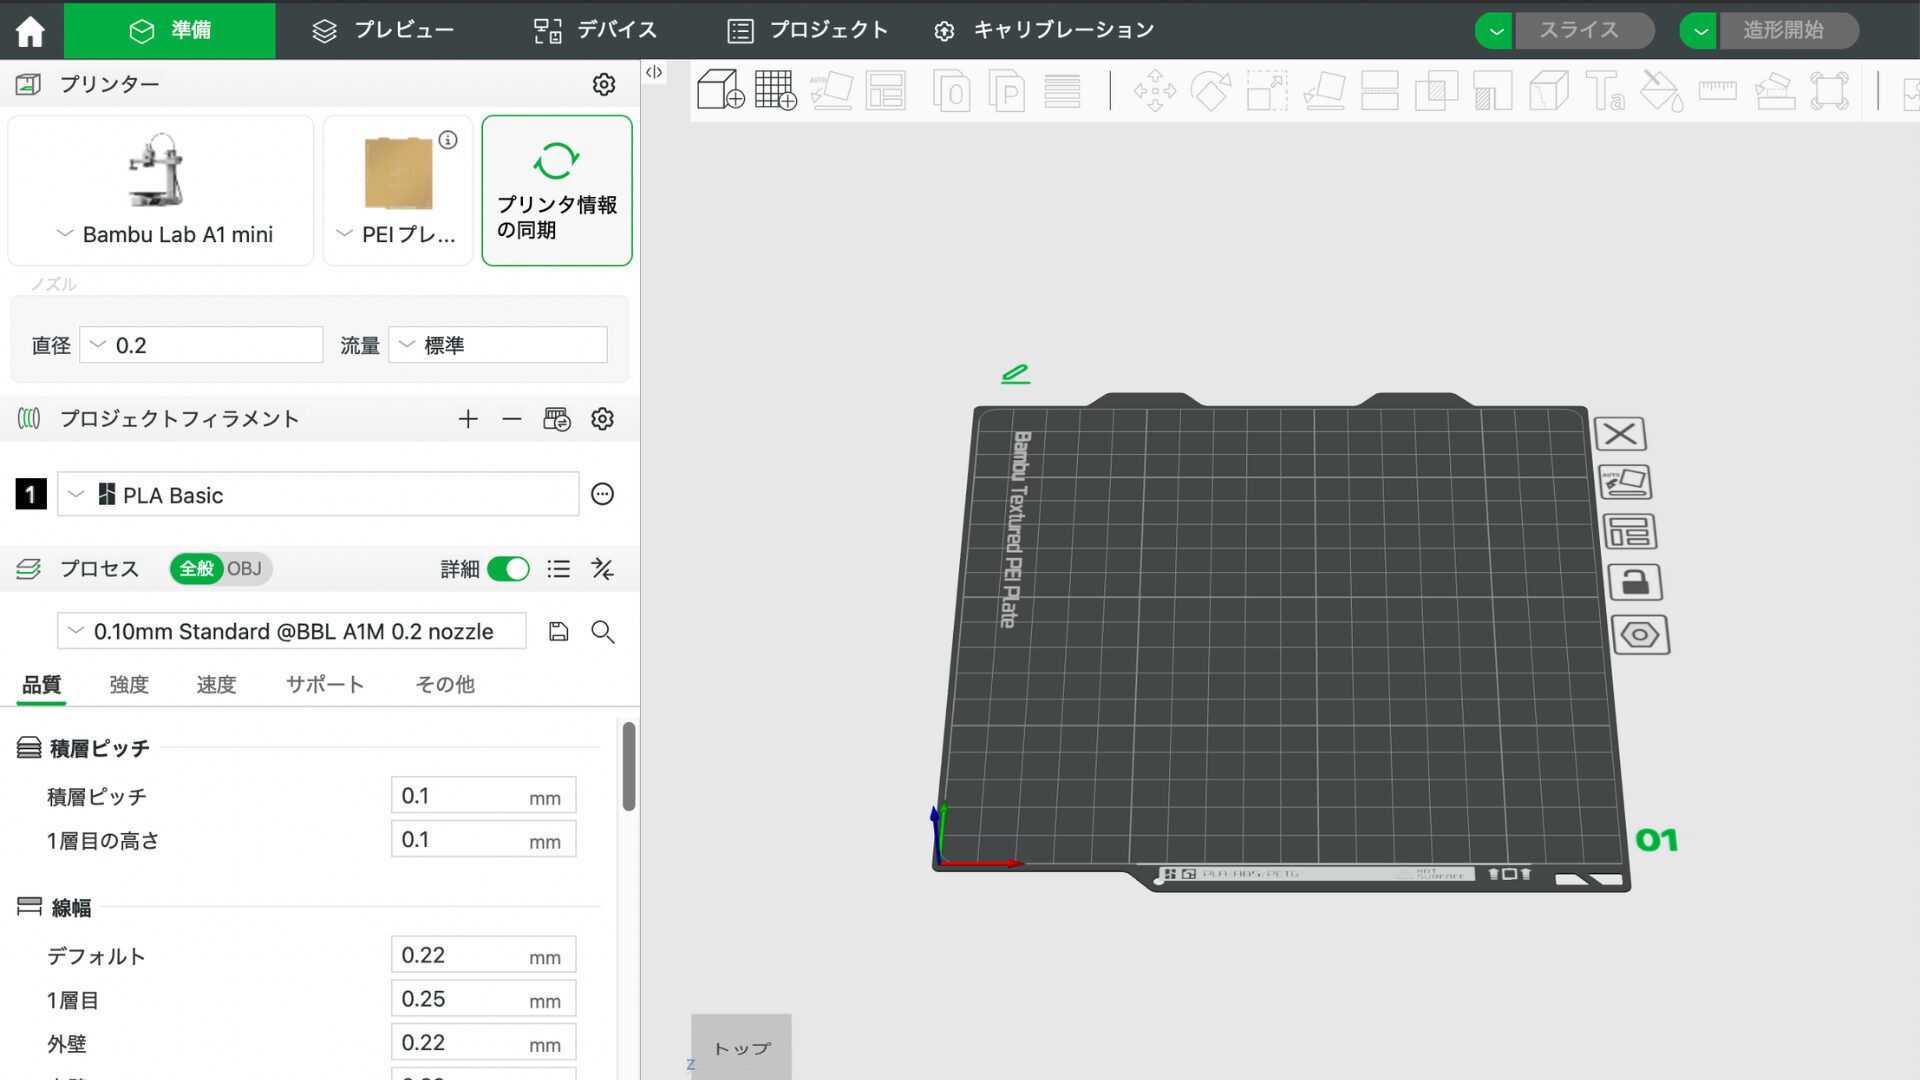
Task: Select the color painting tool
Action: coord(1661,91)
